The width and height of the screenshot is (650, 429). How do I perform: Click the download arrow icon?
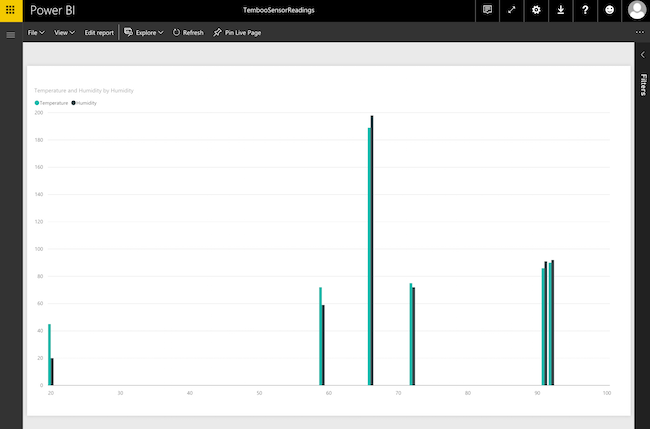coord(560,10)
